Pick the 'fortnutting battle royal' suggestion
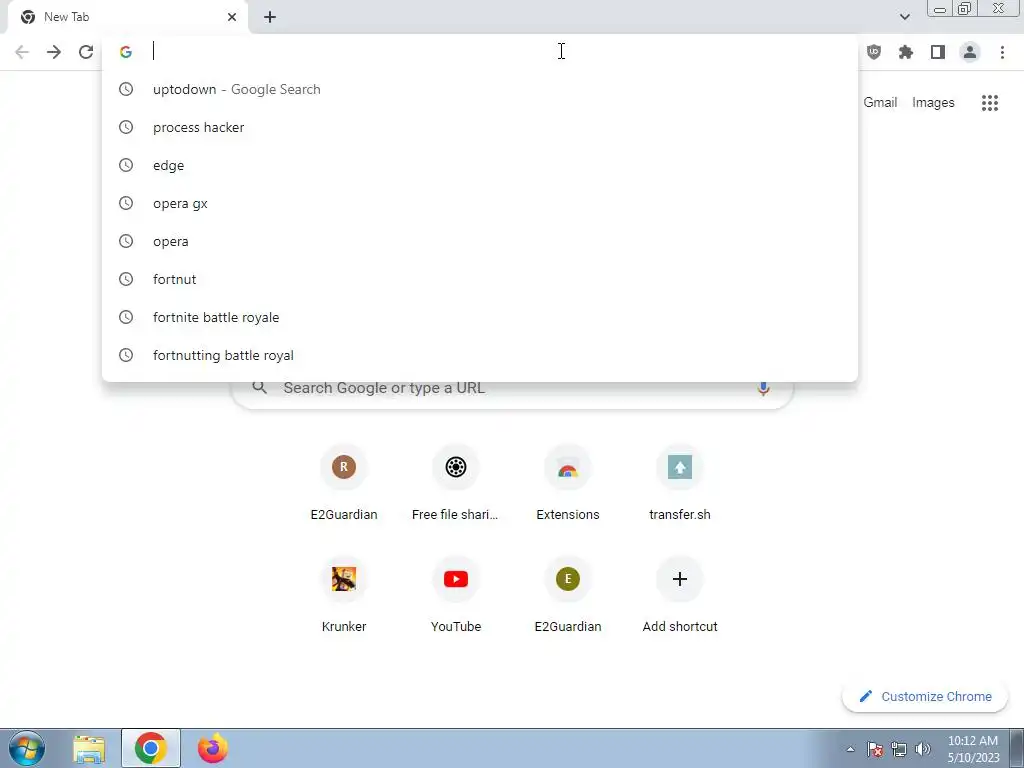 point(480,355)
